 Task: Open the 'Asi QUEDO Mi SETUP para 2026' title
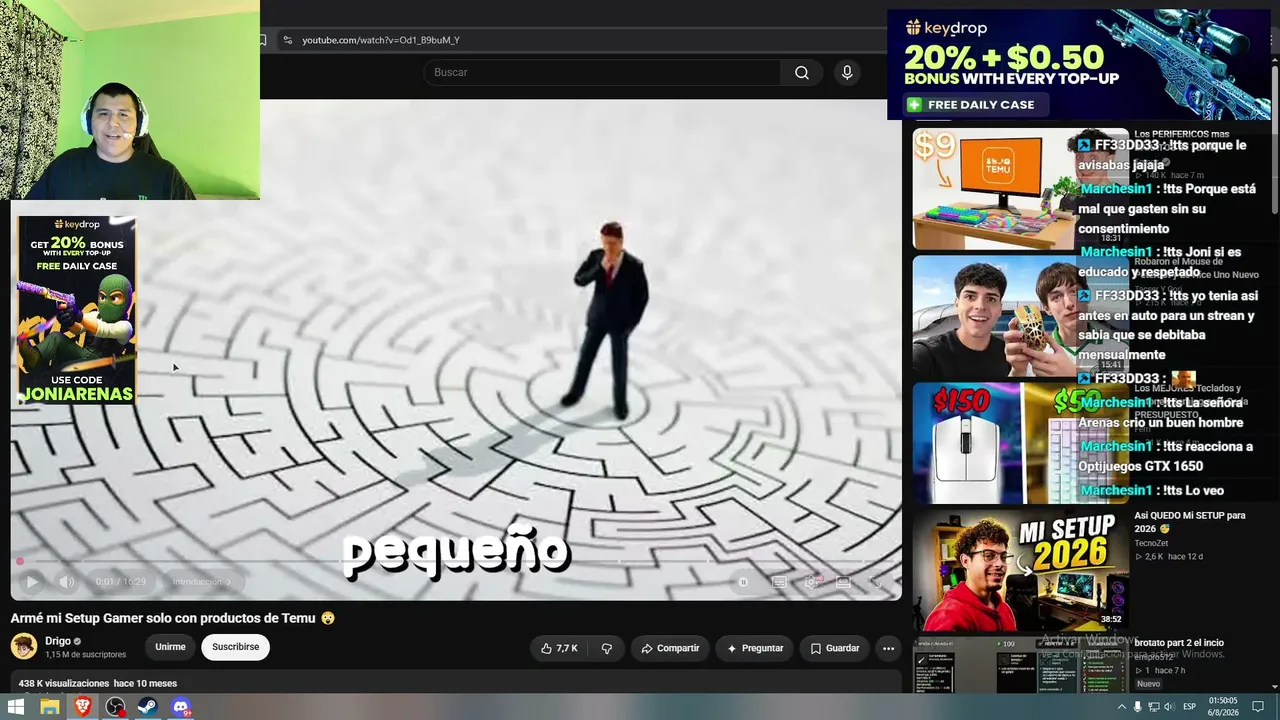tap(1189, 521)
